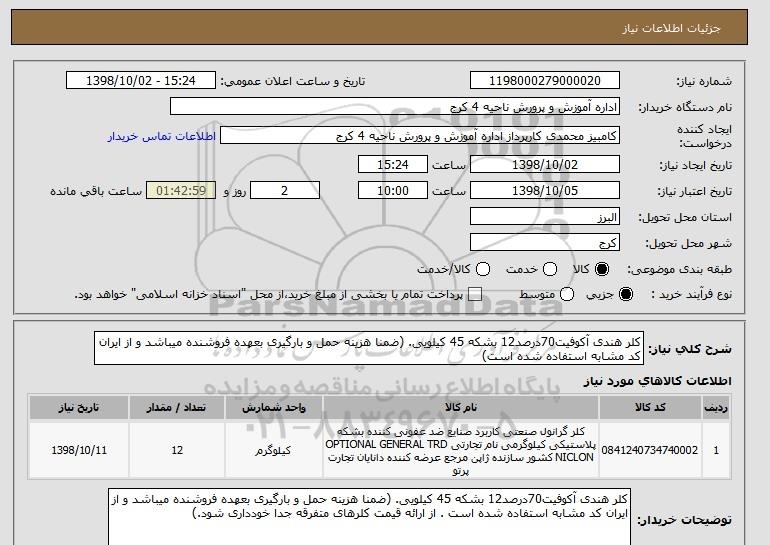Screen dimensions: 770x545
Task: Click the item code cell 0841240734740002
Action: [650, 450]
